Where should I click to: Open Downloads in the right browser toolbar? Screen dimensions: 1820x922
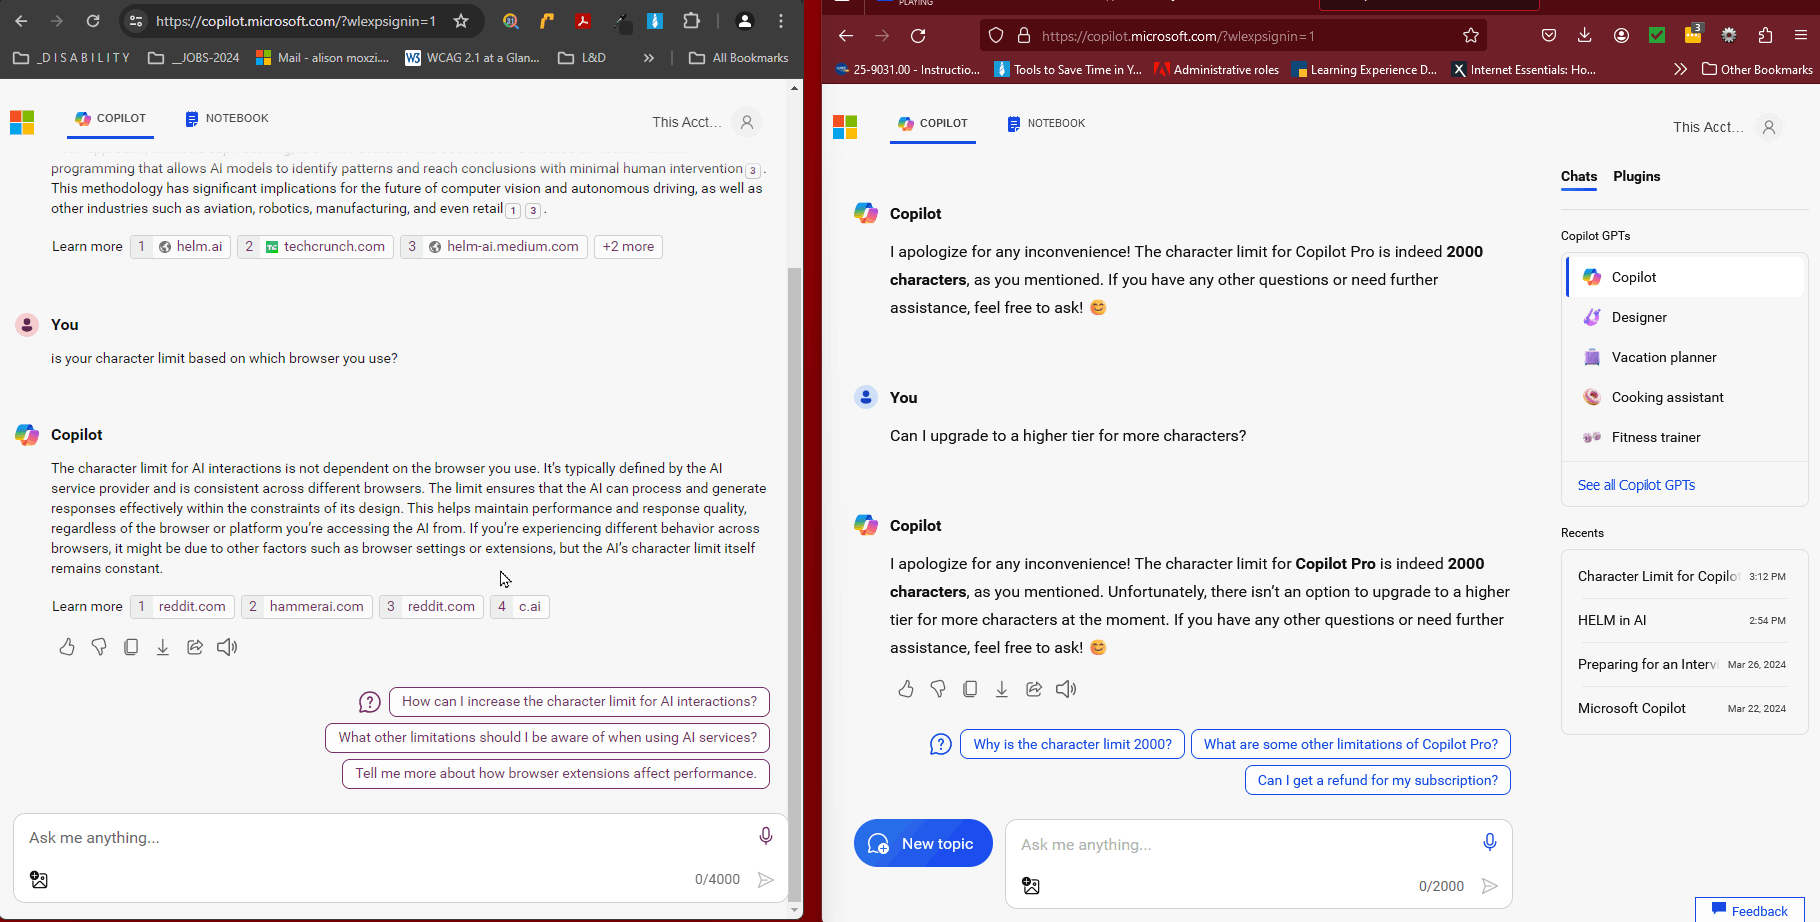coord(1585,36)
